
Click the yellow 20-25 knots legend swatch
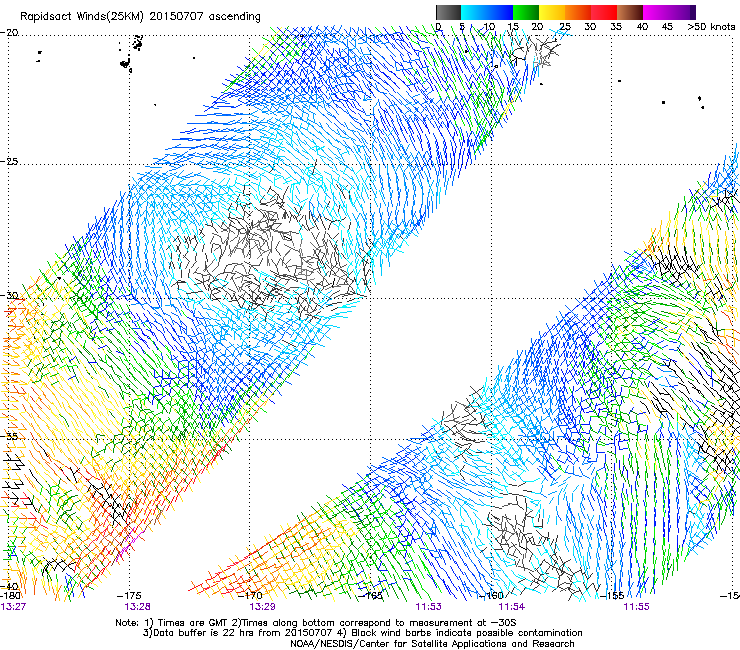click(x=552, y=12)
